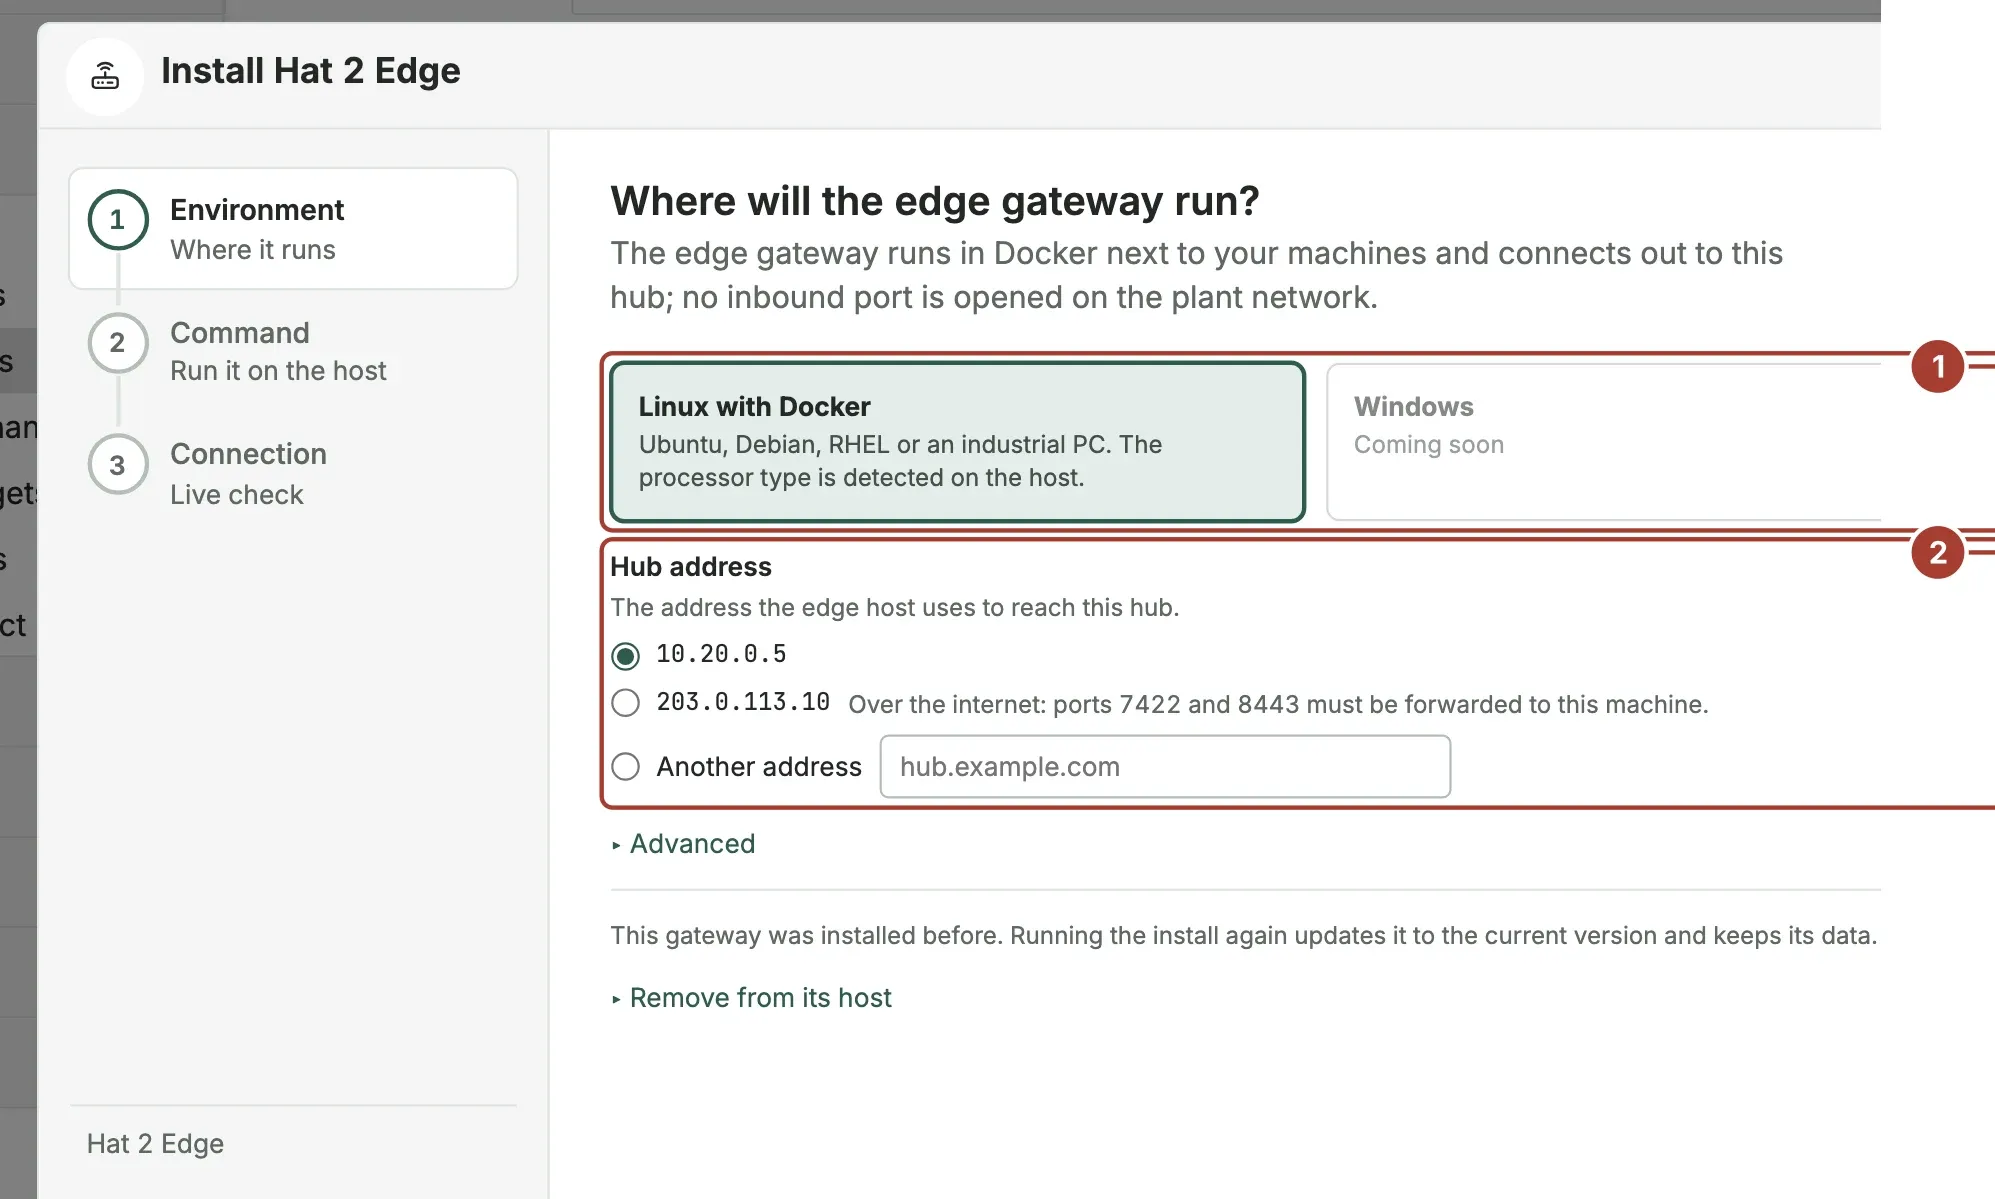Click the edge gateway router icon in header
Image resolution: width=1995 pixels, height=1199 pixels.
click(x=105, y=76)
